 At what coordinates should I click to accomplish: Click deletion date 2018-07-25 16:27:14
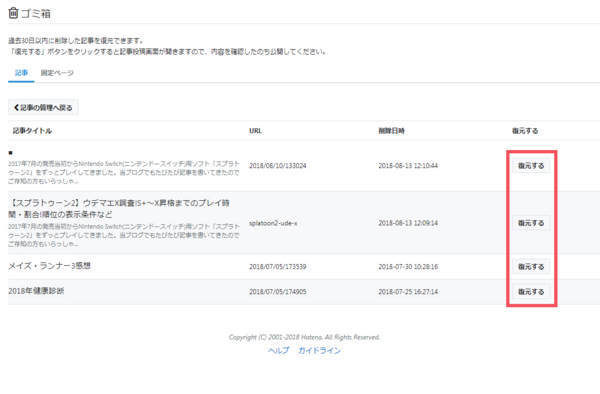click(x=408, y=292)
